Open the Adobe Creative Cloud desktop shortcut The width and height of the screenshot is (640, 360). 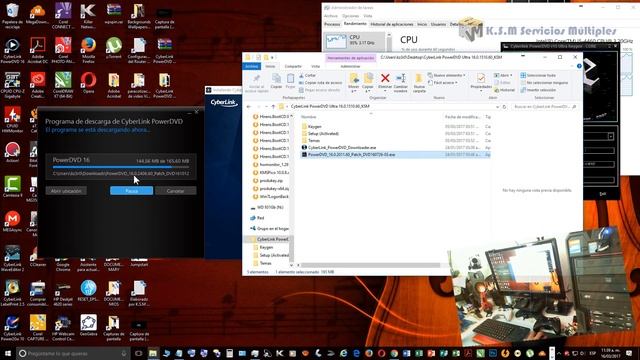pos(38,86)
